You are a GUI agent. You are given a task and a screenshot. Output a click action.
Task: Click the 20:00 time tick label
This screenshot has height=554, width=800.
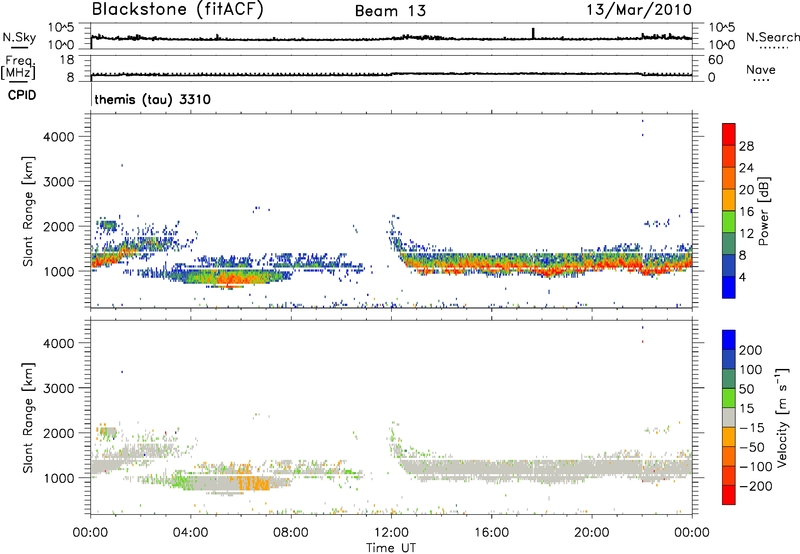[592, 533]
